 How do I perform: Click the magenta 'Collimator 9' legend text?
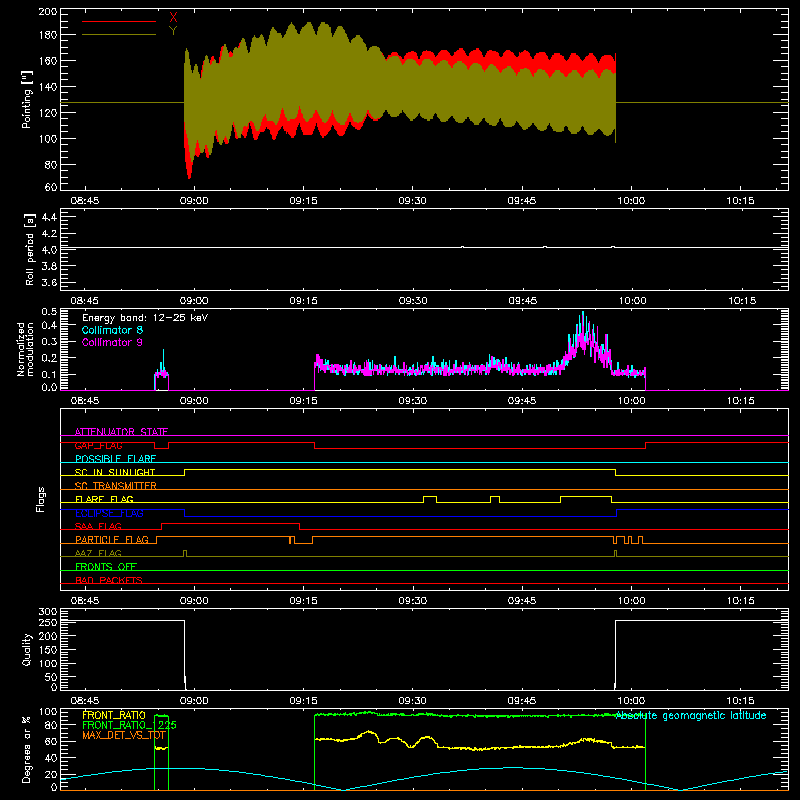tap(112, 342)
